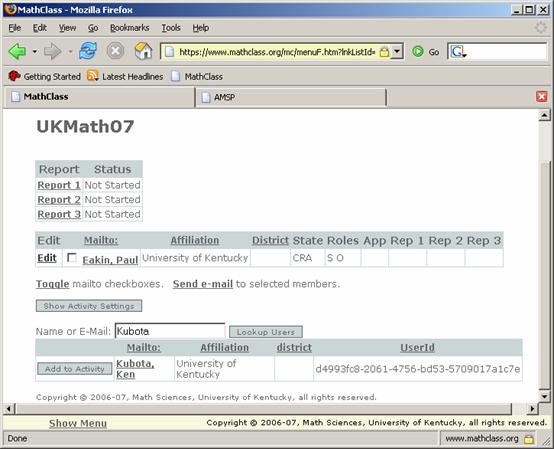Sort lookup results by UserId header
The width and height of the screenshot is (554, 449).
(417, 348)
